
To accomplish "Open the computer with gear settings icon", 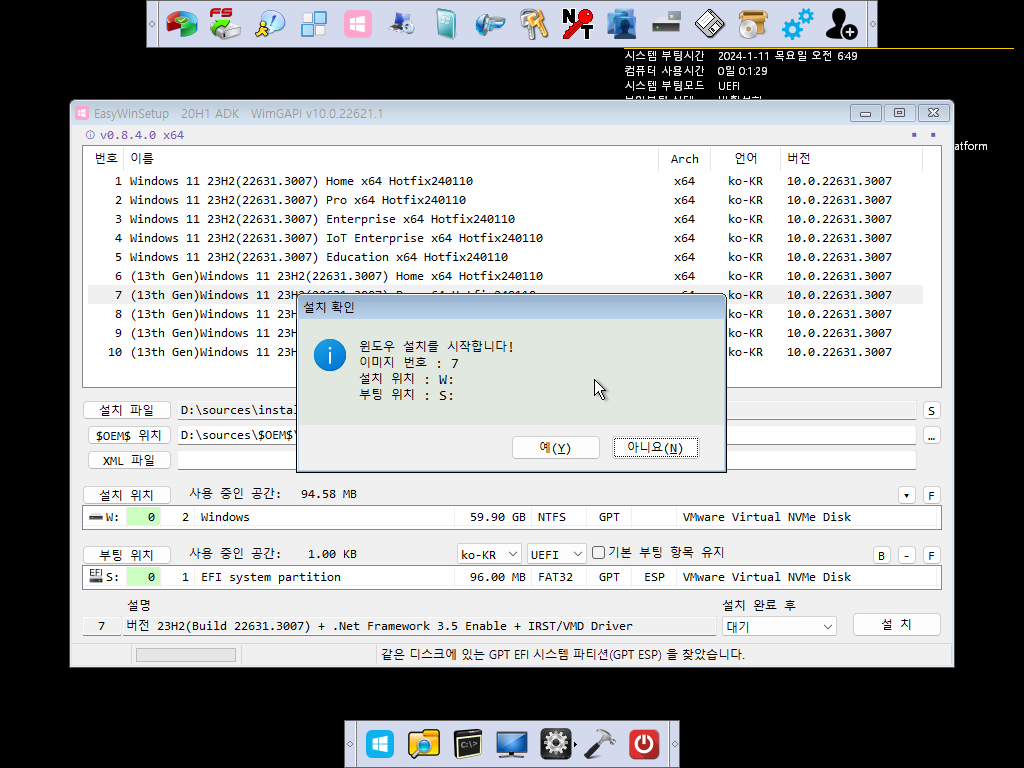I will [x=402, y=24].
